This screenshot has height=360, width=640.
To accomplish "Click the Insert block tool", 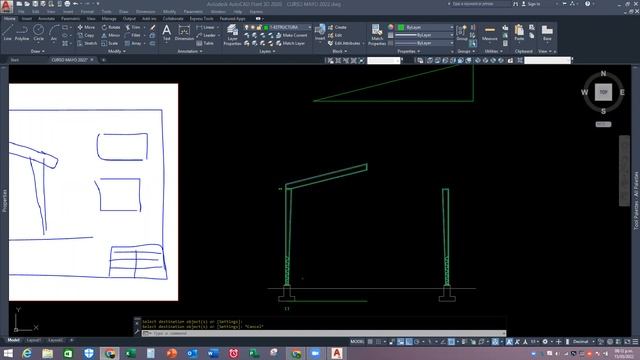I will click(320, 33).
